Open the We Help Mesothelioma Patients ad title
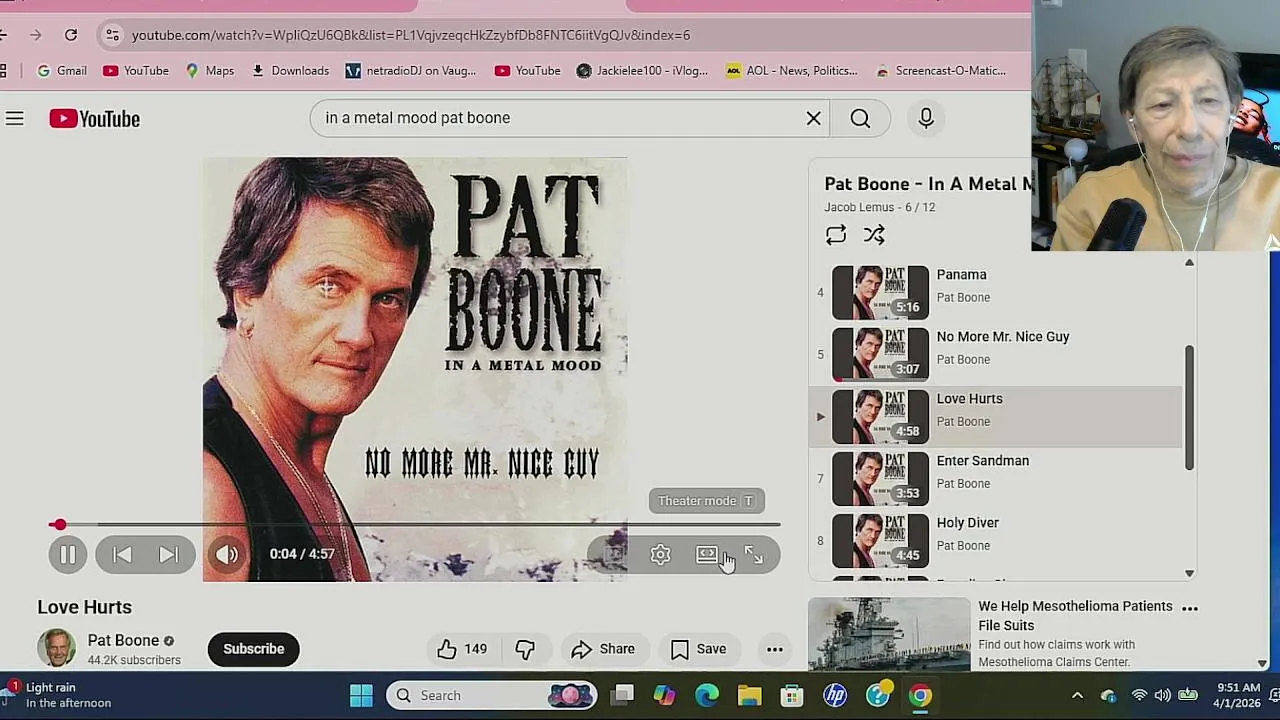This screenshot has width=1280, height=720. pyautogui.click(x=1075, y=615)
